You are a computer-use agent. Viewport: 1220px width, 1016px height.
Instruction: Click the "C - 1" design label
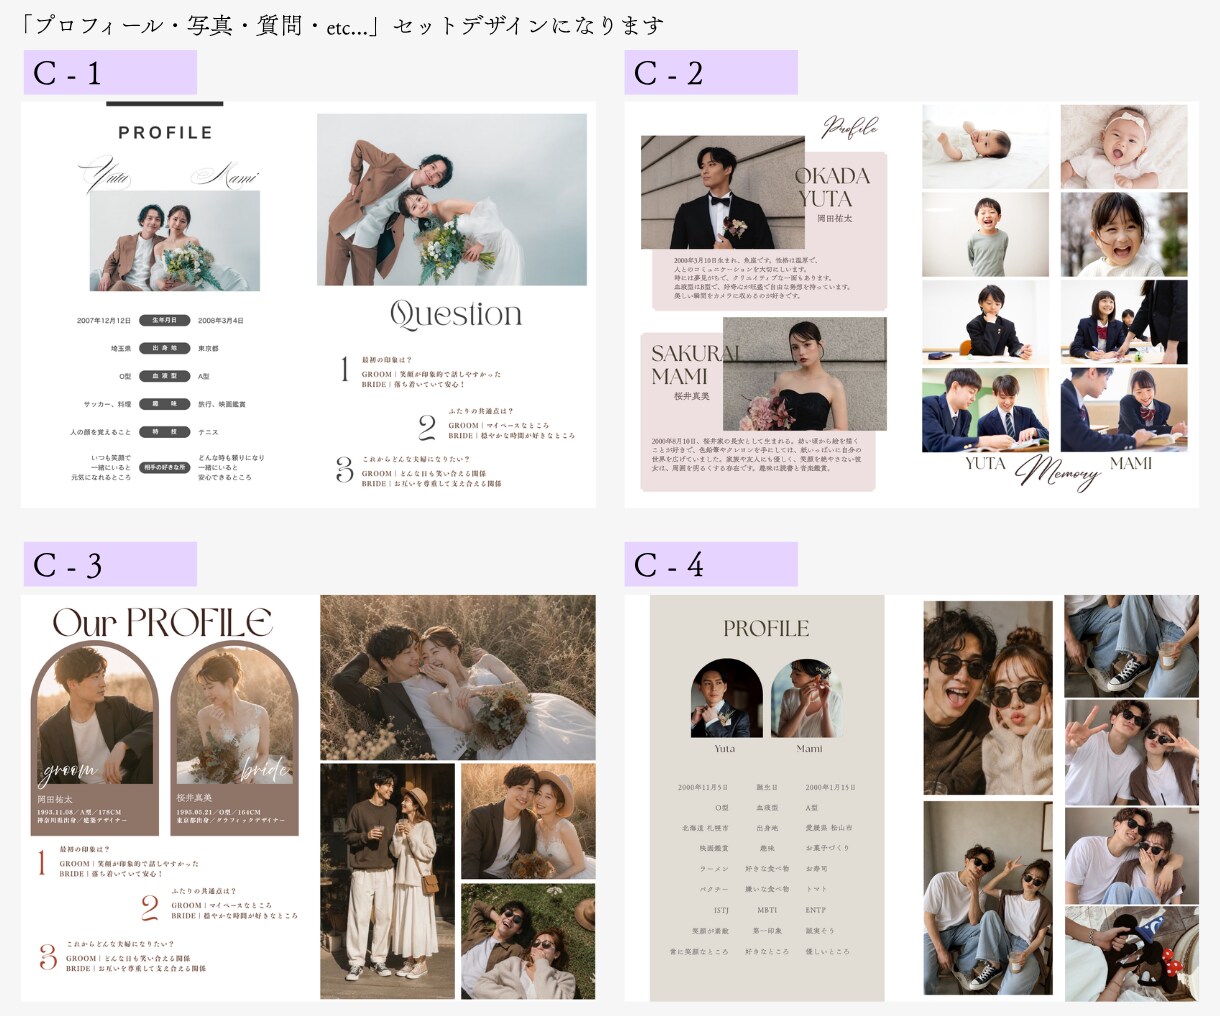pyautogui.click(x=109, y=72)
